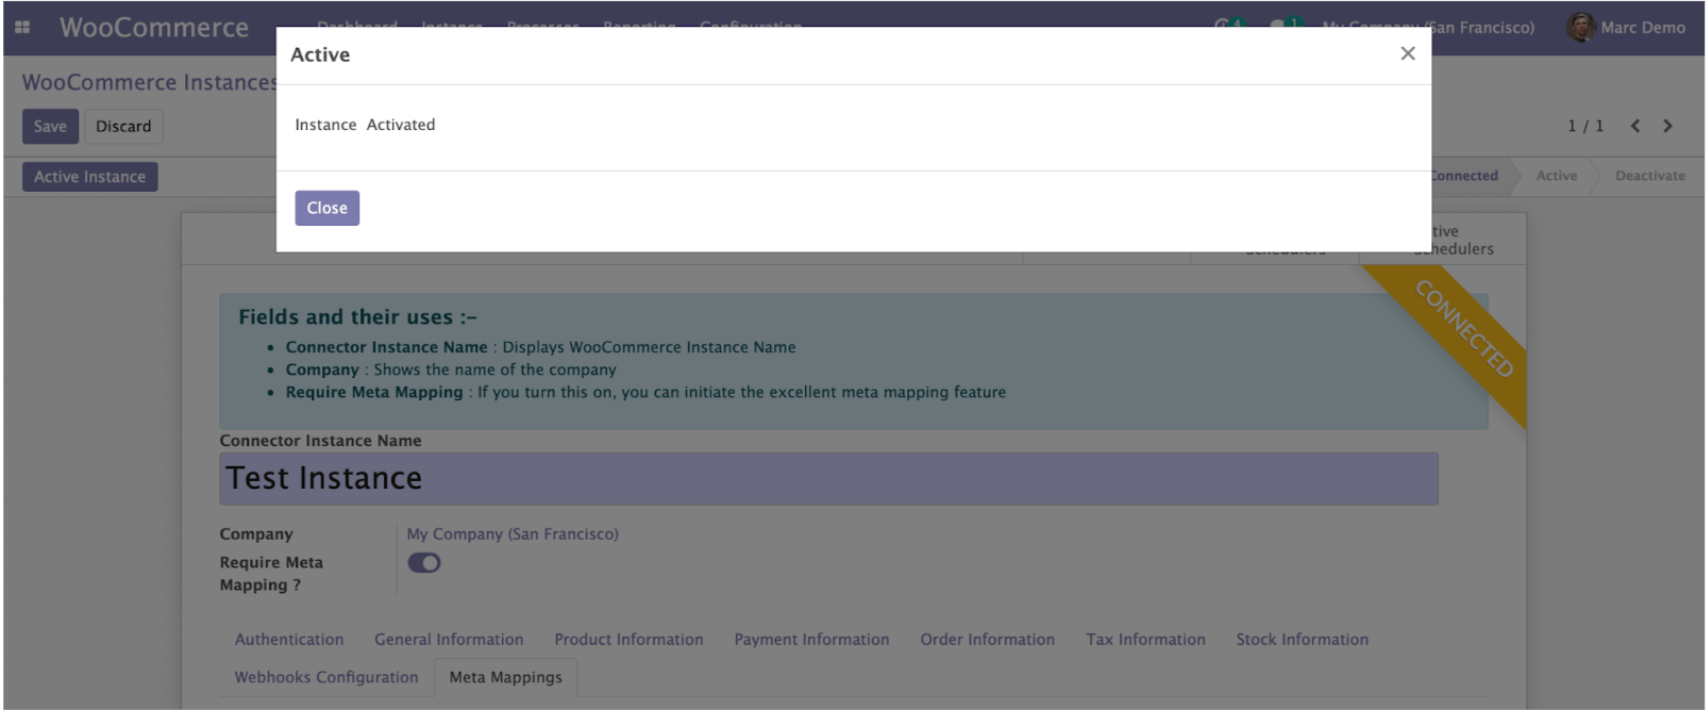Screen dimensions: 1708x710
Task: Click Marc Demo's avatar picture
Action: [x=1580, y=28]
